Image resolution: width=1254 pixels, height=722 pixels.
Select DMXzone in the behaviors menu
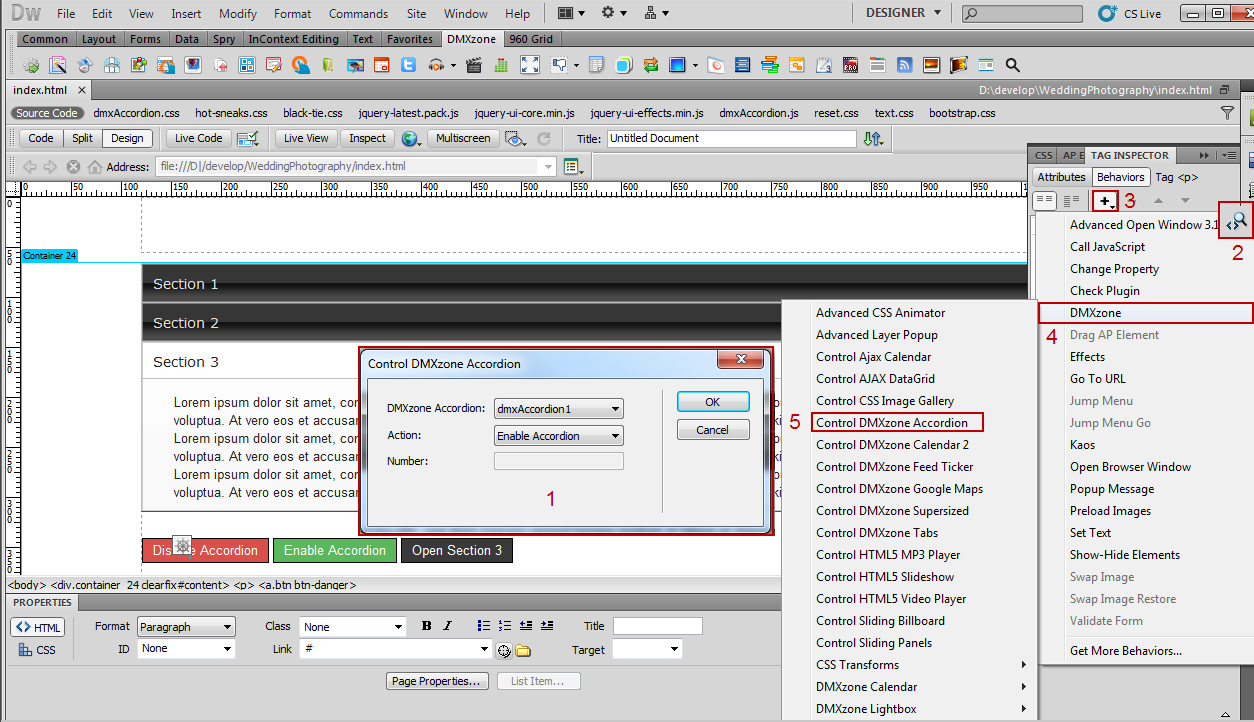tap(1146, 313)
